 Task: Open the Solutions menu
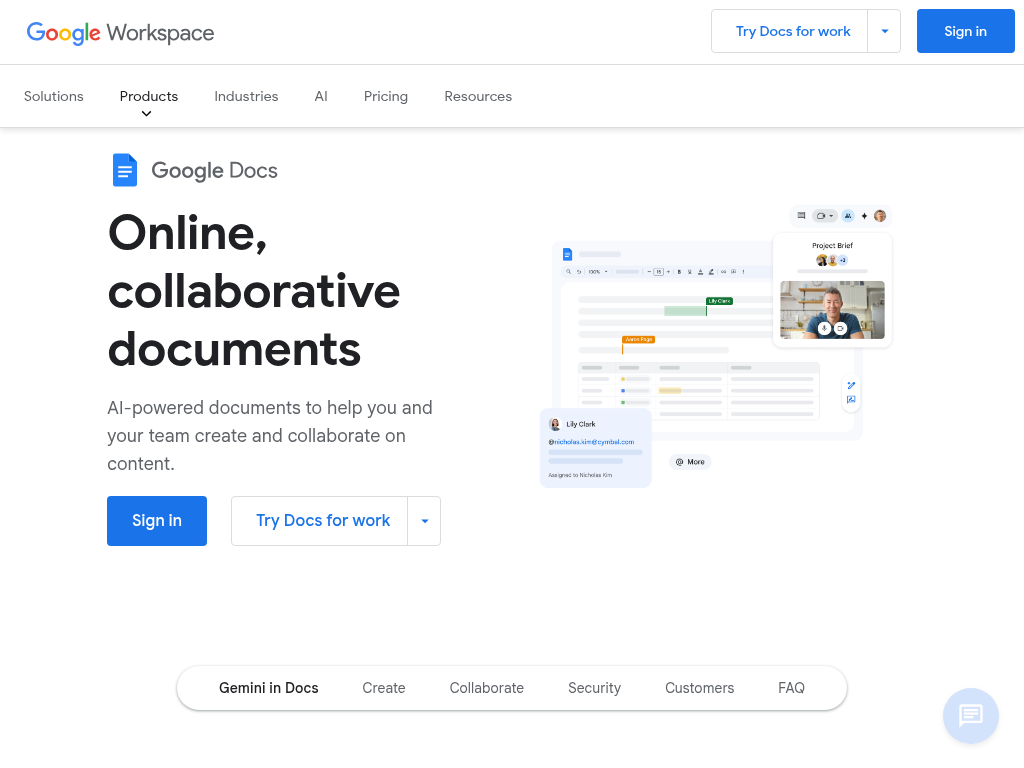coord(54,96)
